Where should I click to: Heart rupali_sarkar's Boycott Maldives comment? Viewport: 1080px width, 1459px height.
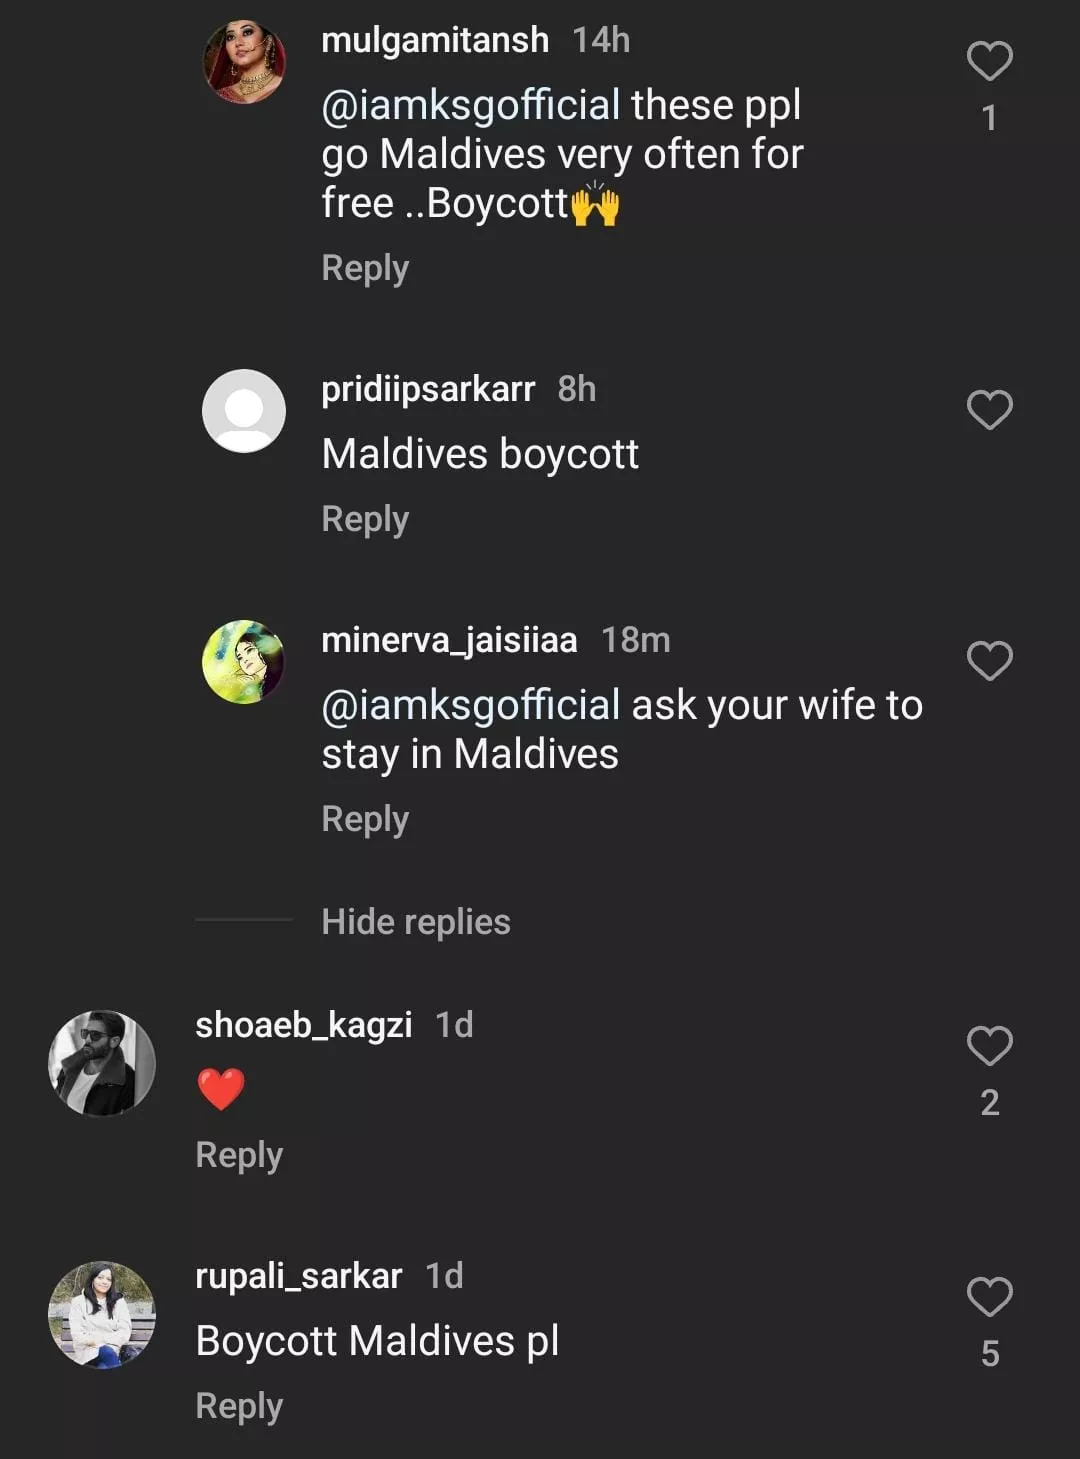989,1297
